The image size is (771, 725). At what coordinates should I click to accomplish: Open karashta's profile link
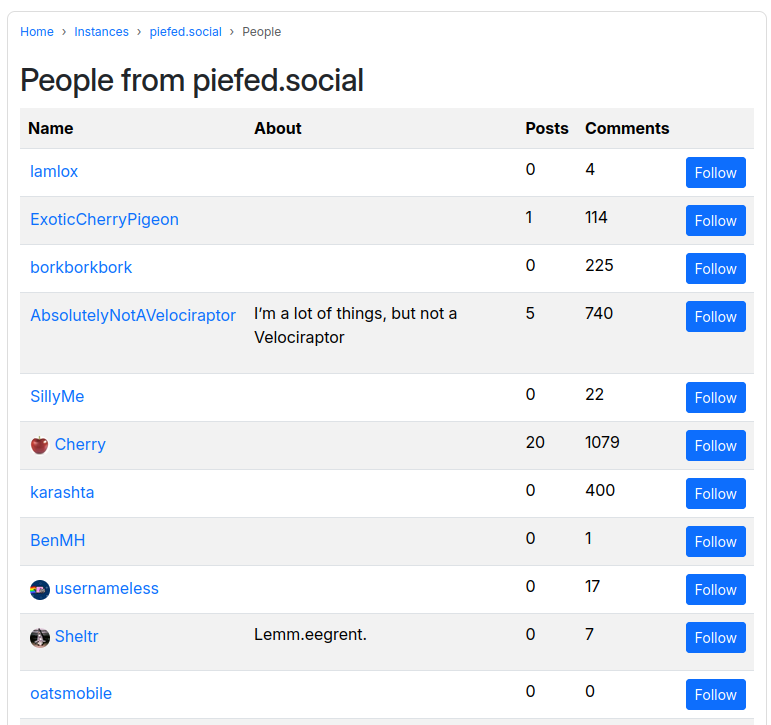point(62,492)
